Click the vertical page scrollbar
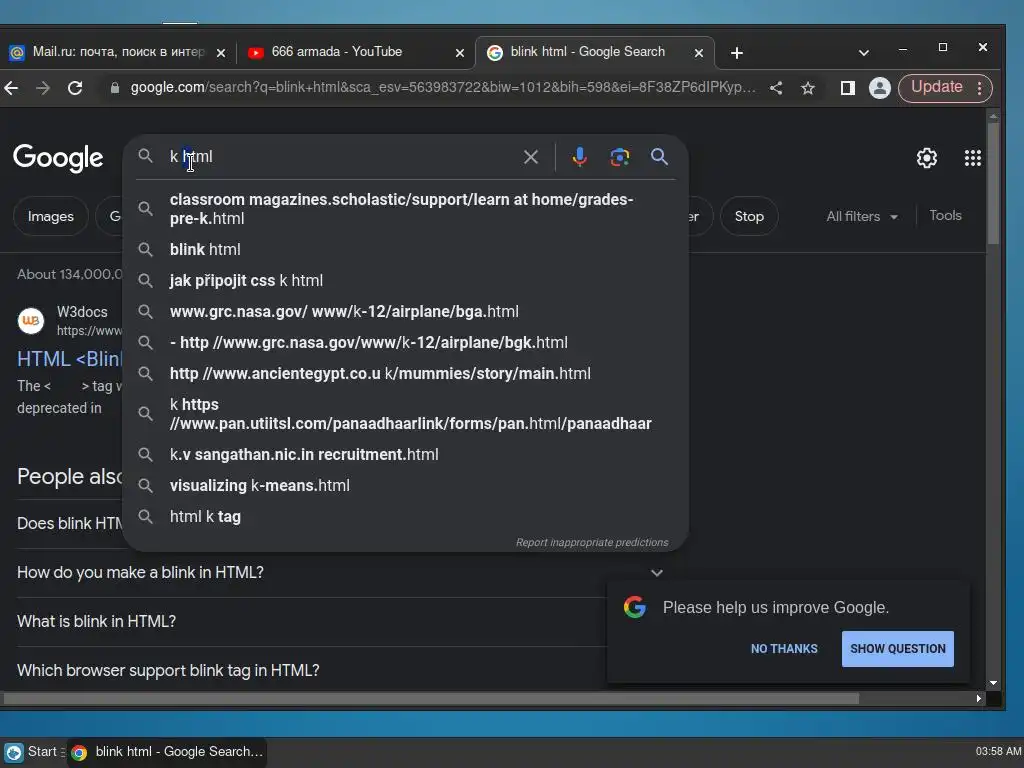Screen dimensions: 1024x768 click(x=993, y=183)
